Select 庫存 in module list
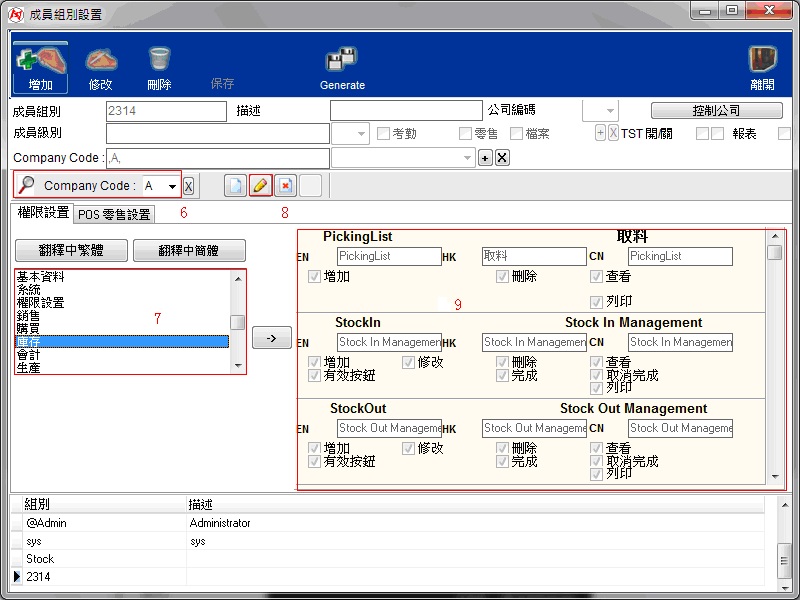The width and height of the screenshot is (800, 600). tap(122, 341)
